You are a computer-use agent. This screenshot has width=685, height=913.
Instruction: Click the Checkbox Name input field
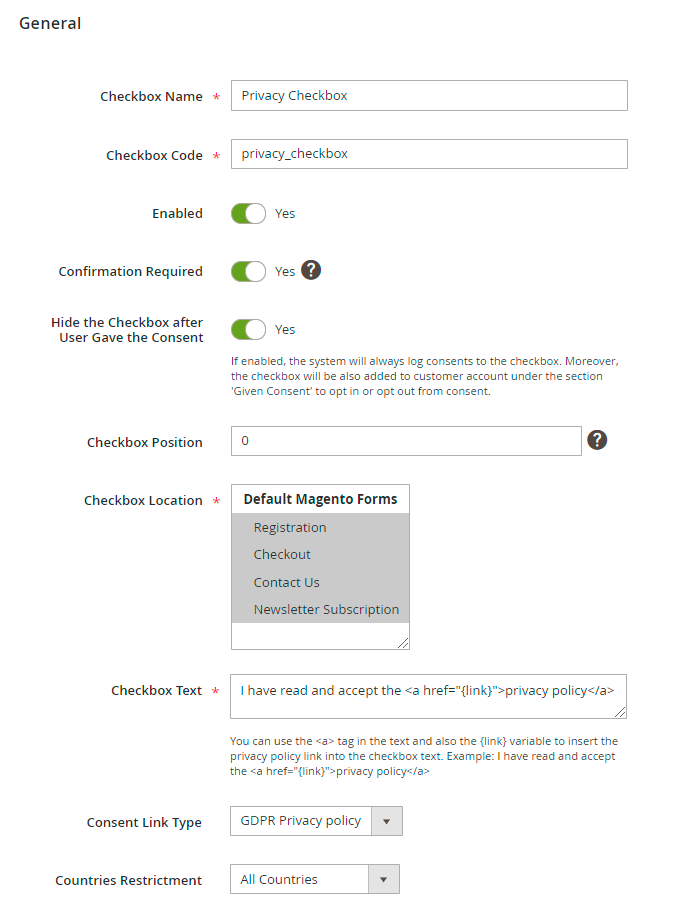(429, 96)
